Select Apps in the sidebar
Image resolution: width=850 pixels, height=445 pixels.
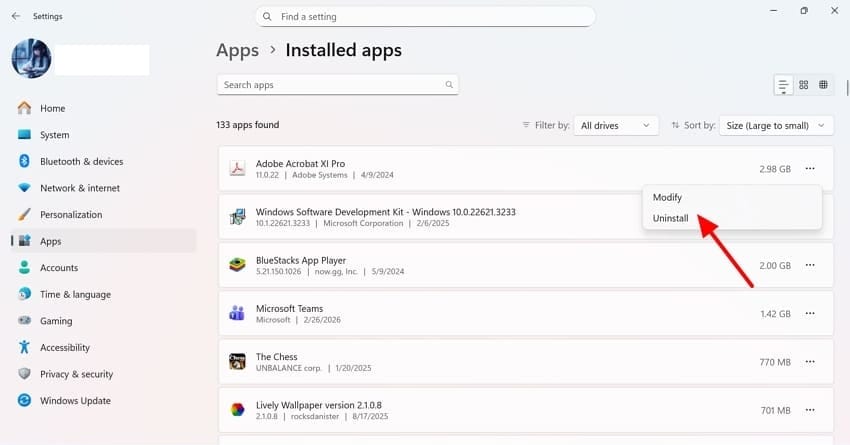(x=103, y=241)
